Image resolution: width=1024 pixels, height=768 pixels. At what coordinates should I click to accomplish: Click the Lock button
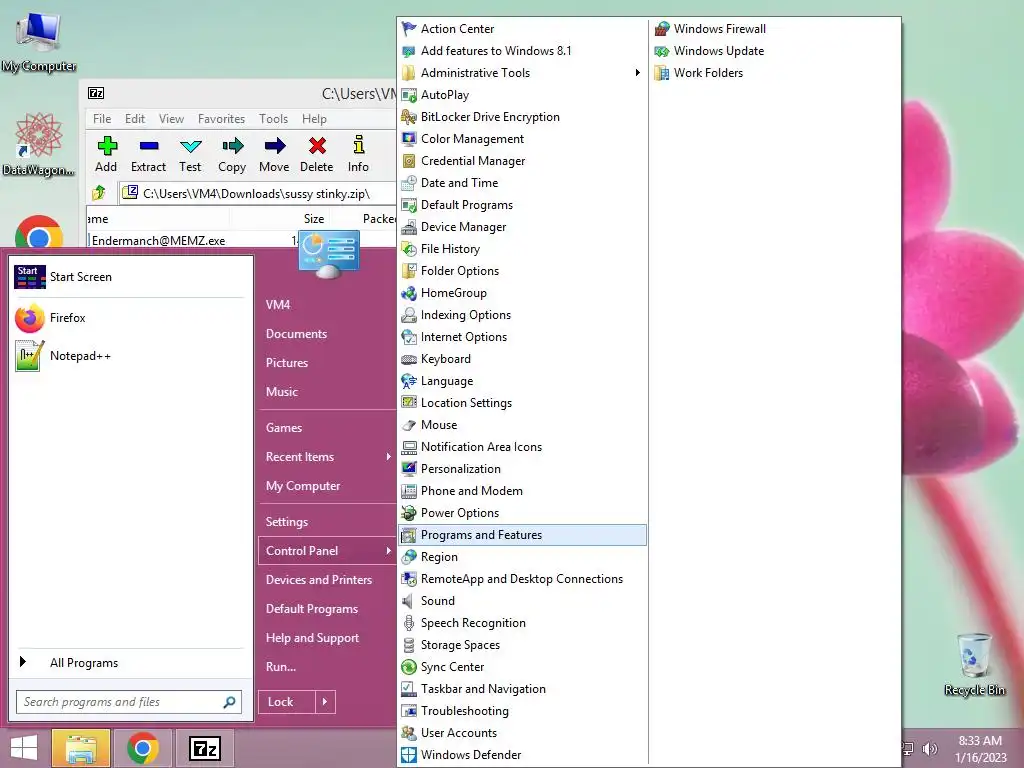click(x=287, y=702)
